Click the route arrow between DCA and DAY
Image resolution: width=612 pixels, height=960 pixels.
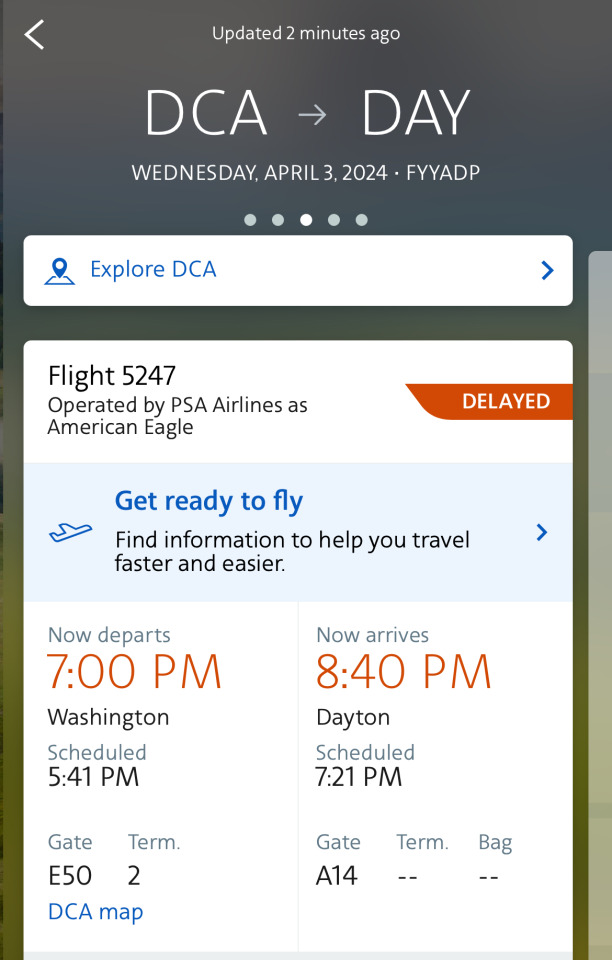(313, 115)
